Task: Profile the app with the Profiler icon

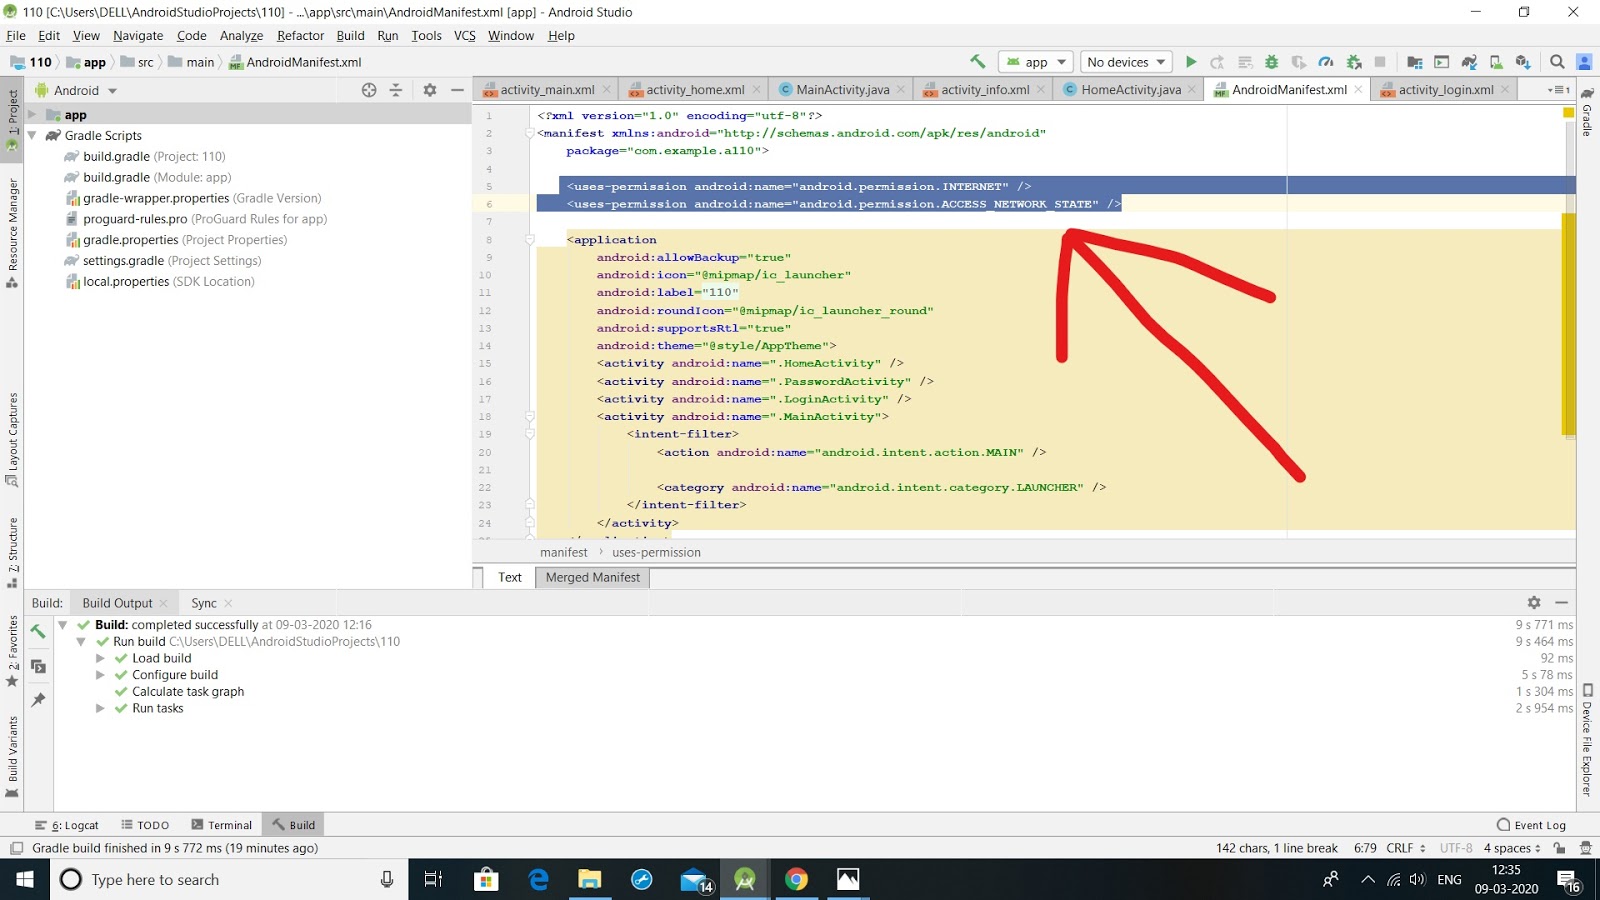Action: click(1323, 61)
